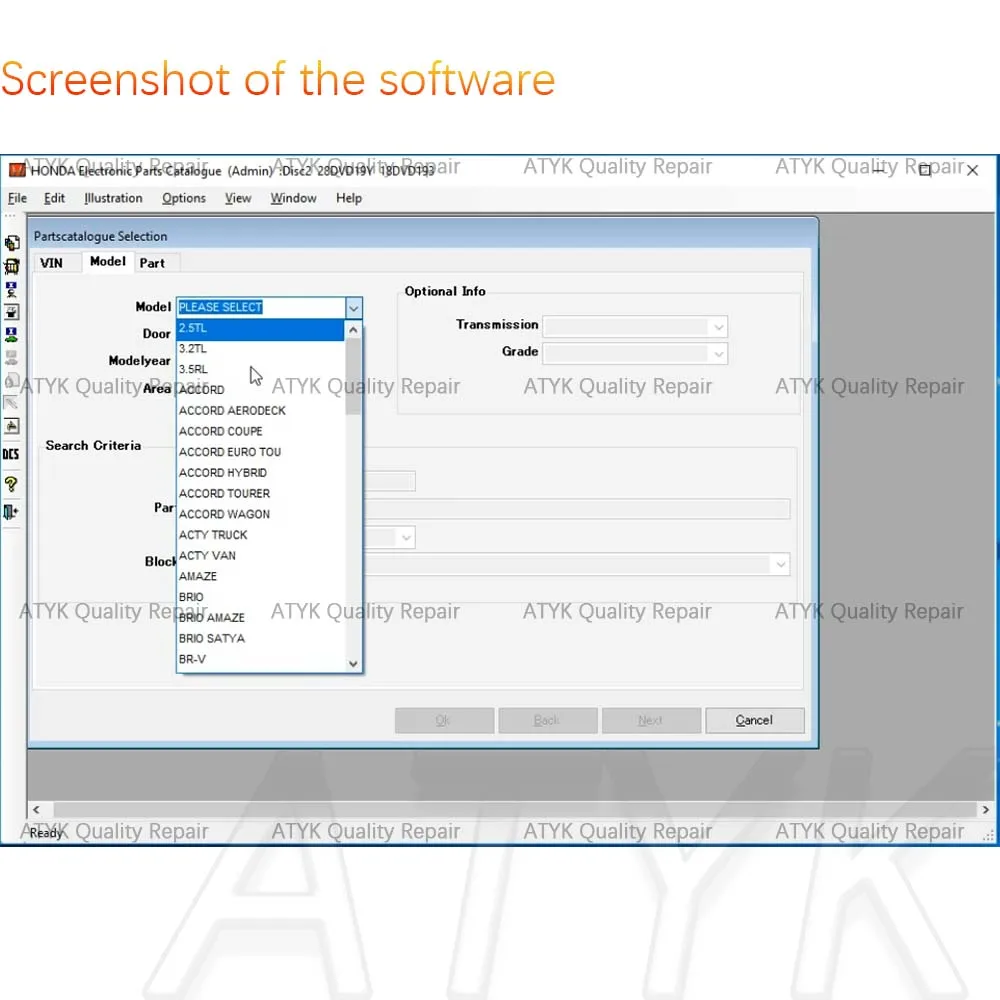Switch to the Part tab

(152, 263)
